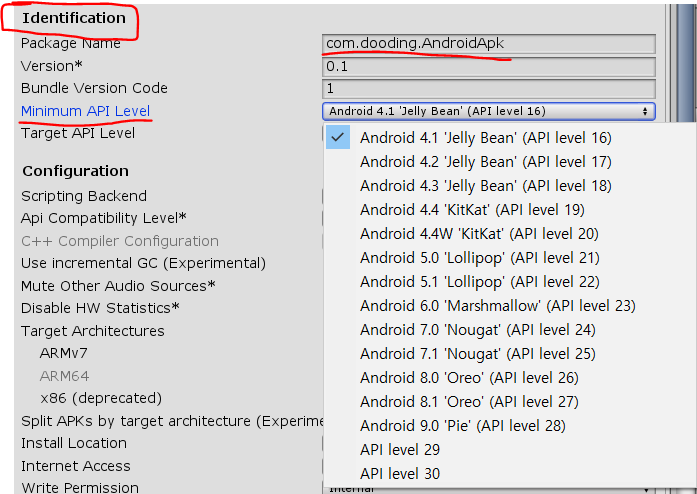Choose Android 7.1 'Nougat' API level 25
The image size is (697, 494).
click(x=478, y=354)
